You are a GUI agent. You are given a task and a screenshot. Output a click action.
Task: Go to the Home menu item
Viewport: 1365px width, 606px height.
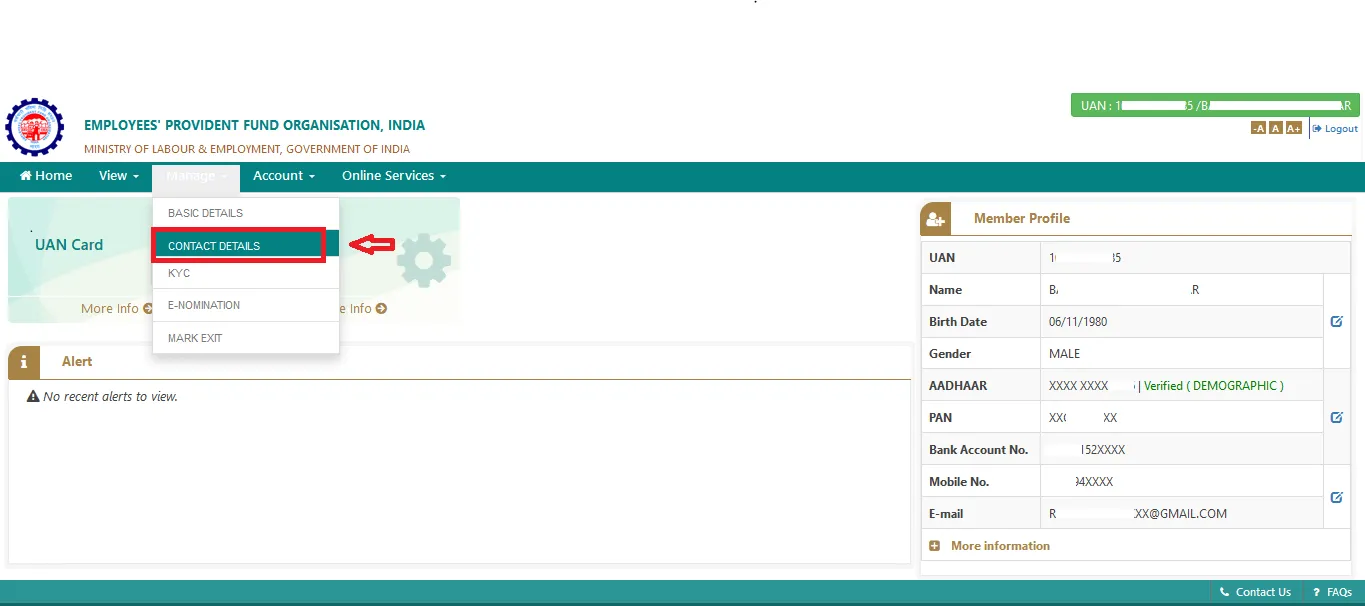[x=46, y=176]
